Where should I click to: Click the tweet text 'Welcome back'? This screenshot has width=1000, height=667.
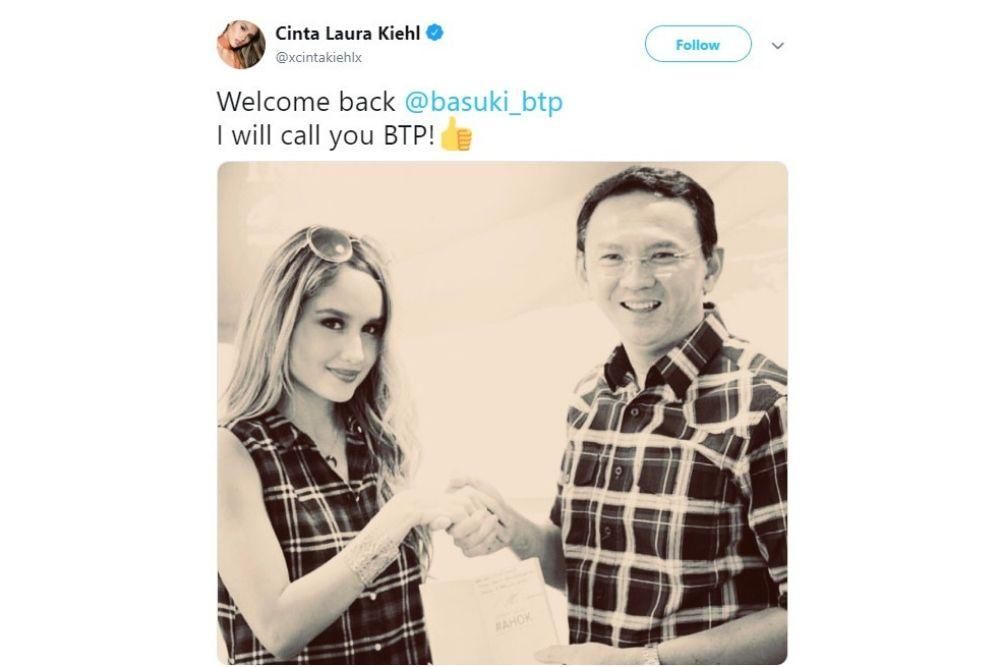[x=305, y=102]
